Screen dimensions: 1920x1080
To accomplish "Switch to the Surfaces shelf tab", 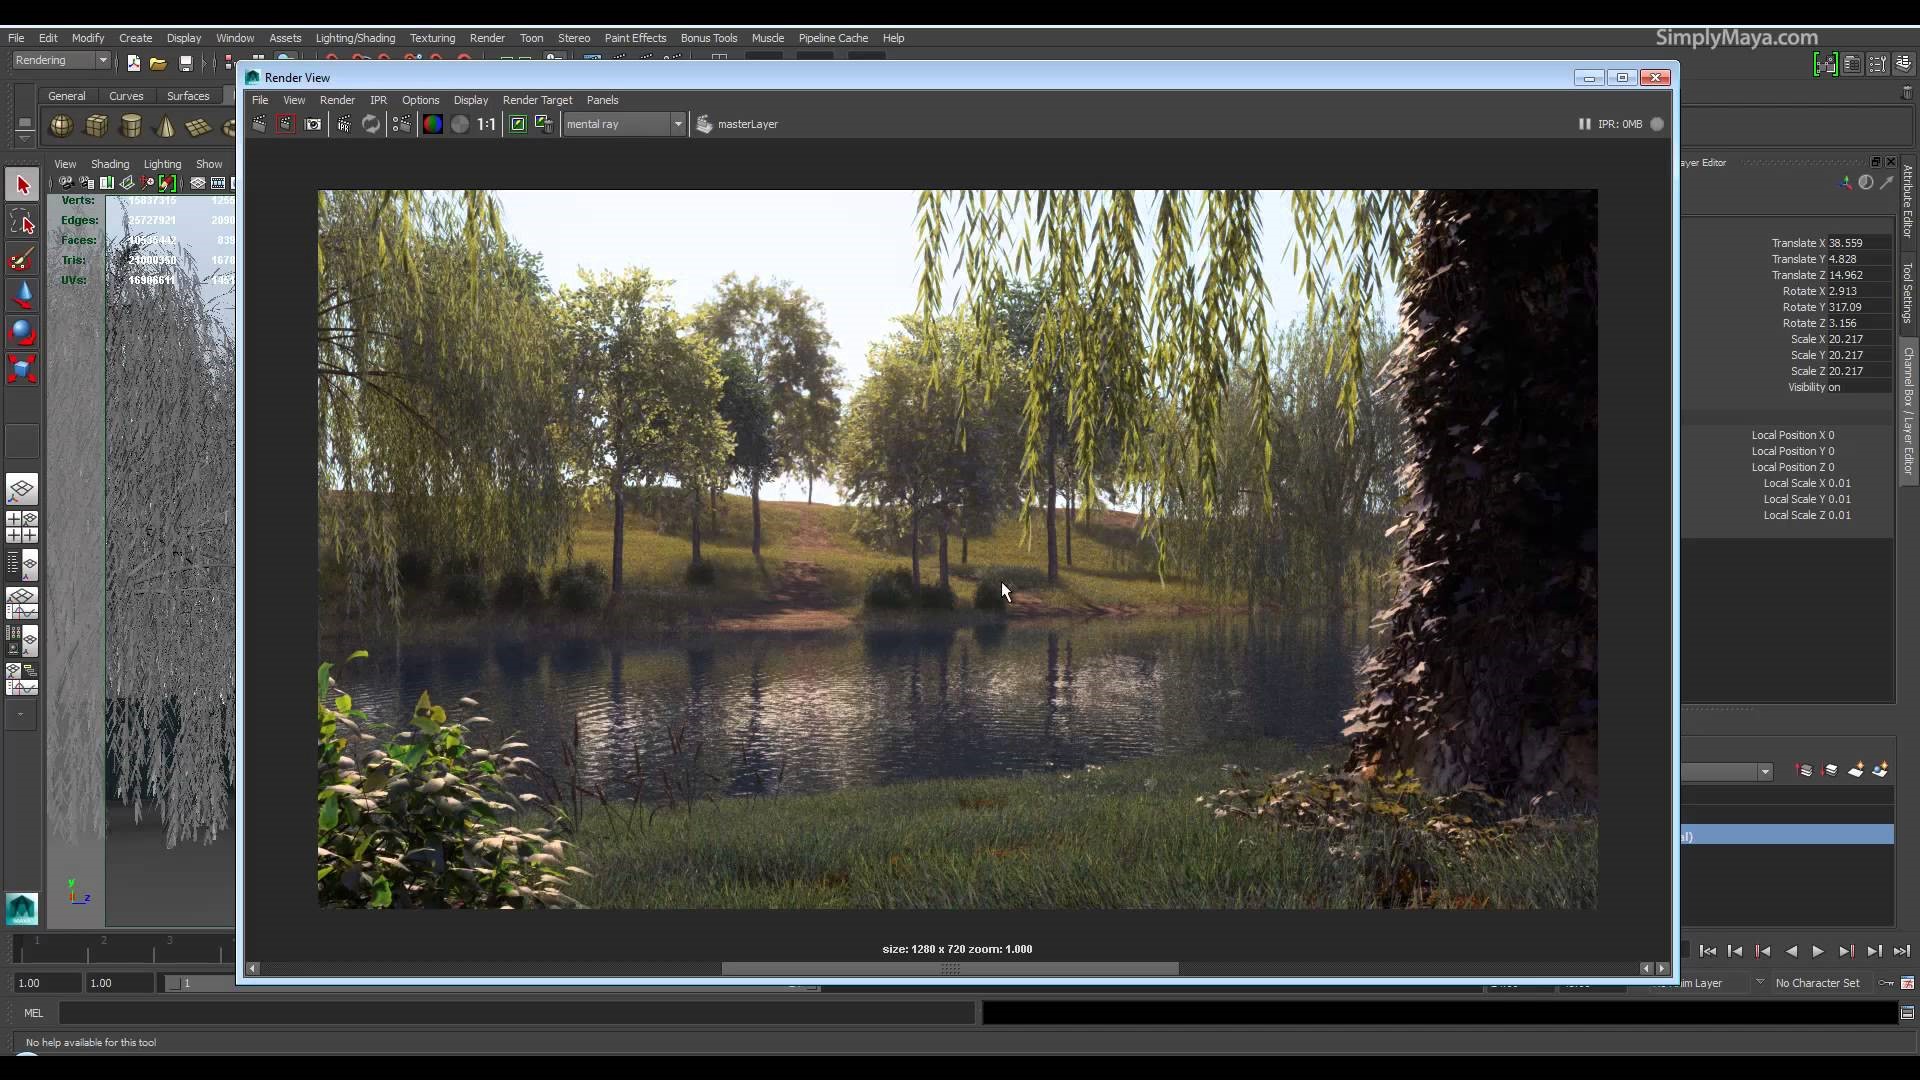I will tap(188, 96).
